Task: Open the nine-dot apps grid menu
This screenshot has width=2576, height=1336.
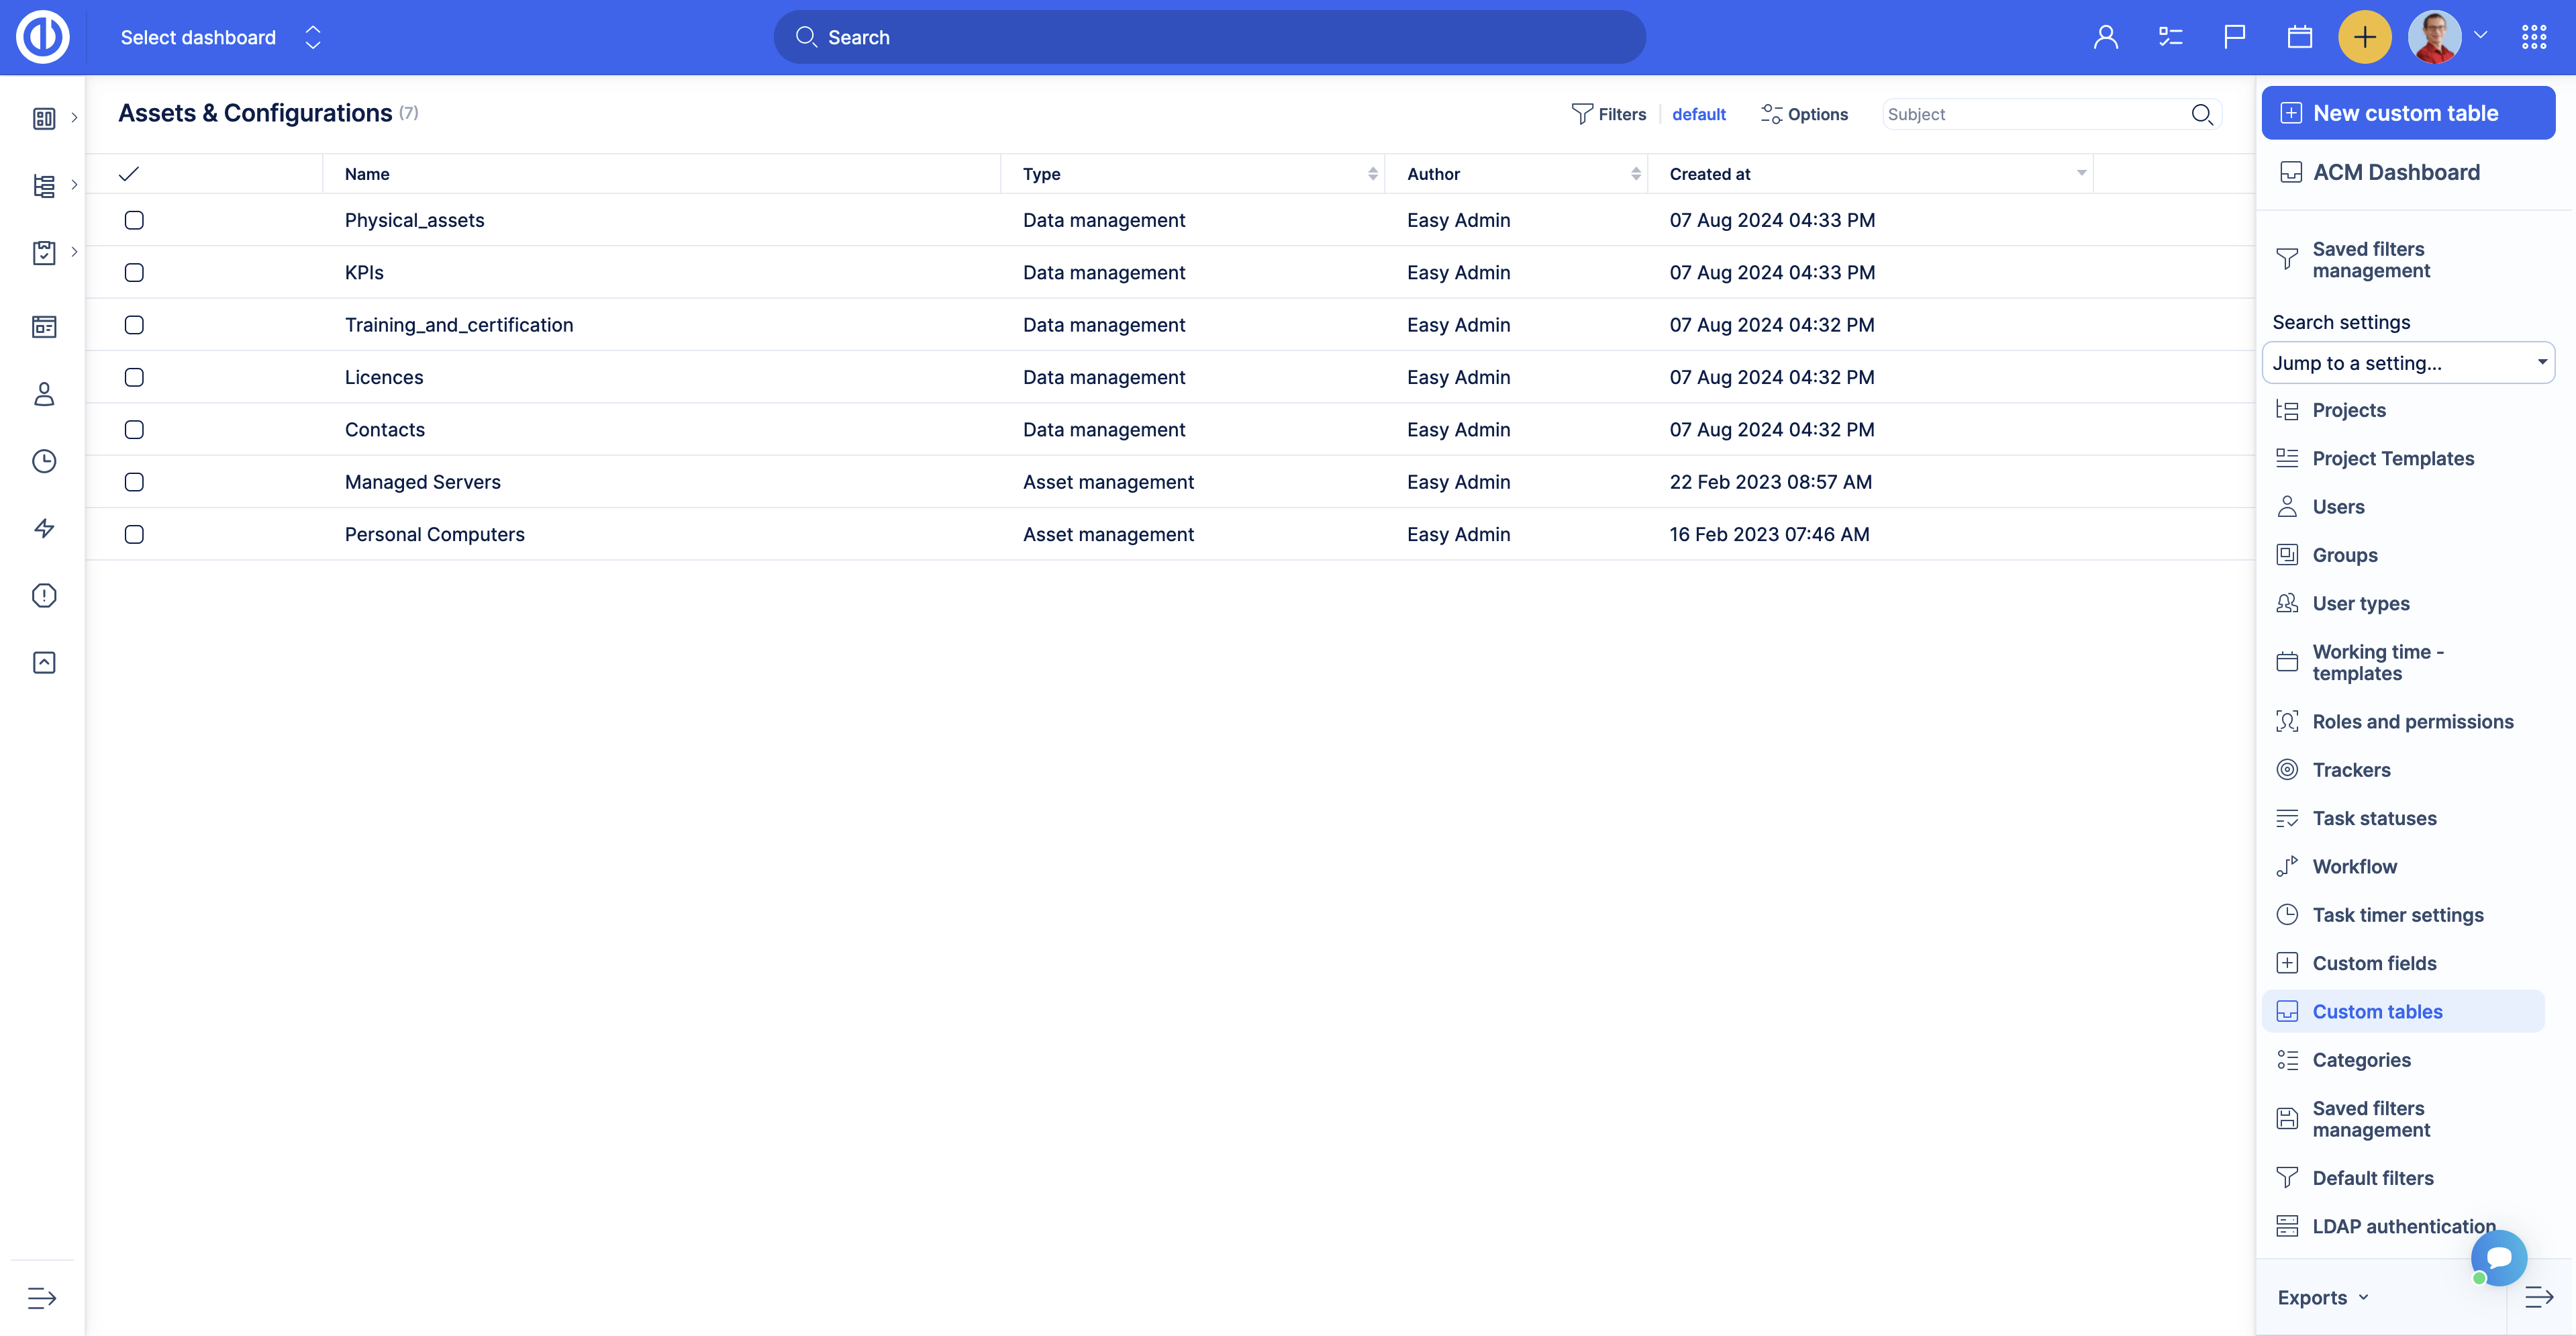Action: 2533,38
